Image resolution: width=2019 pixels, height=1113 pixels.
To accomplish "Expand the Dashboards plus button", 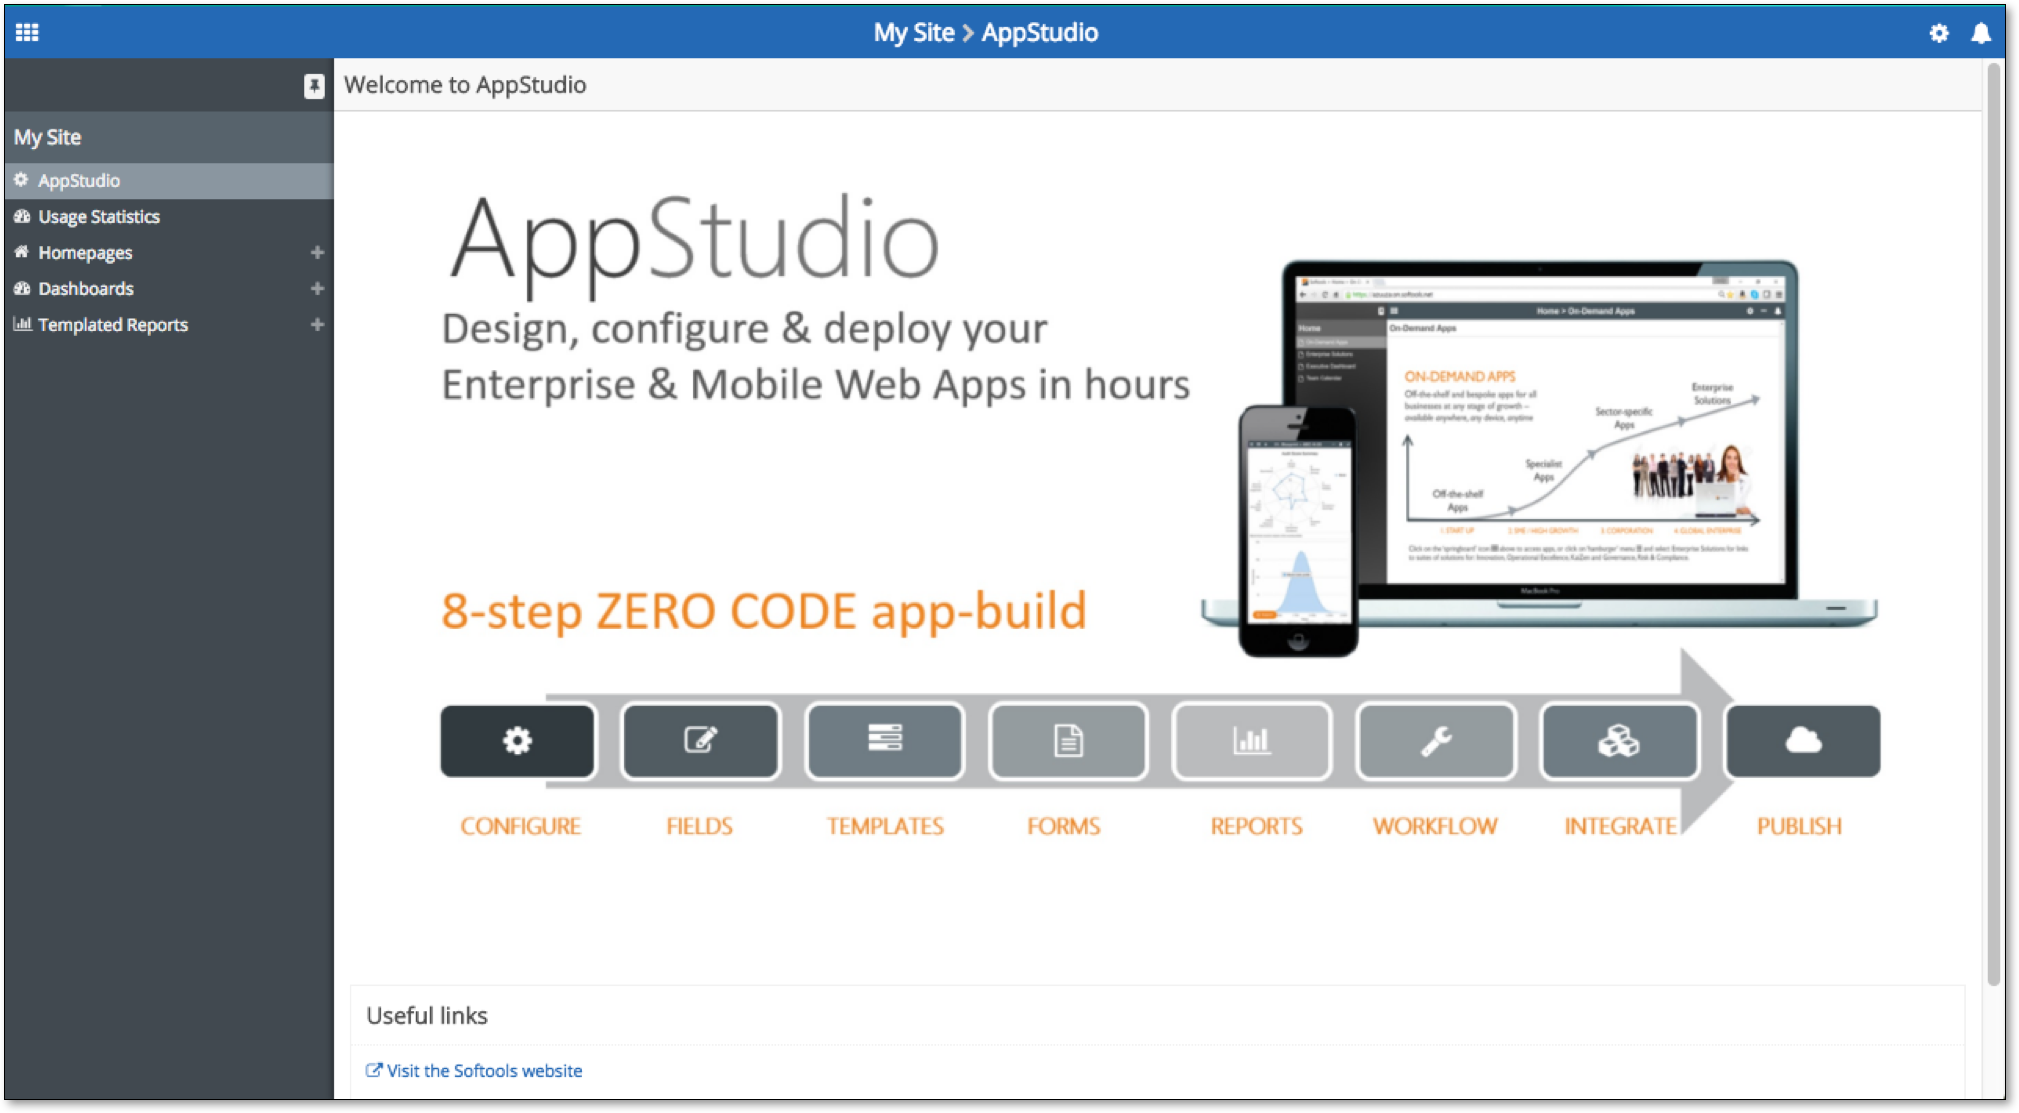I will 317,288.
